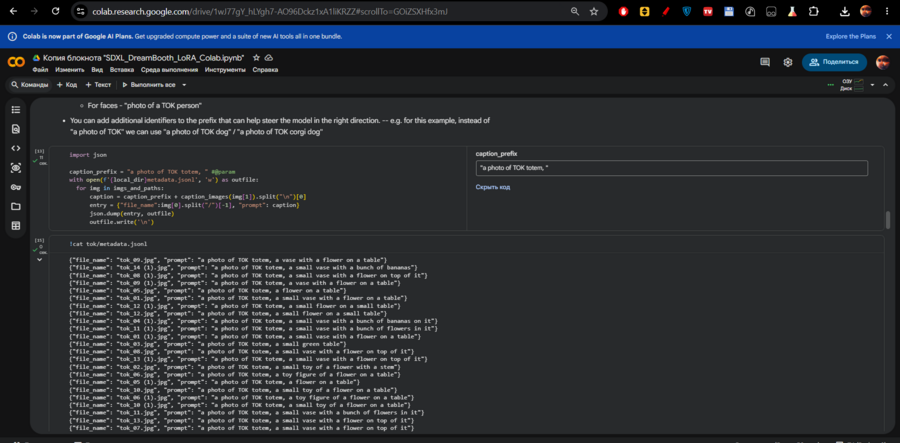
Task: Collapse output of the cat metadata cell
Action: pos(39,260)
